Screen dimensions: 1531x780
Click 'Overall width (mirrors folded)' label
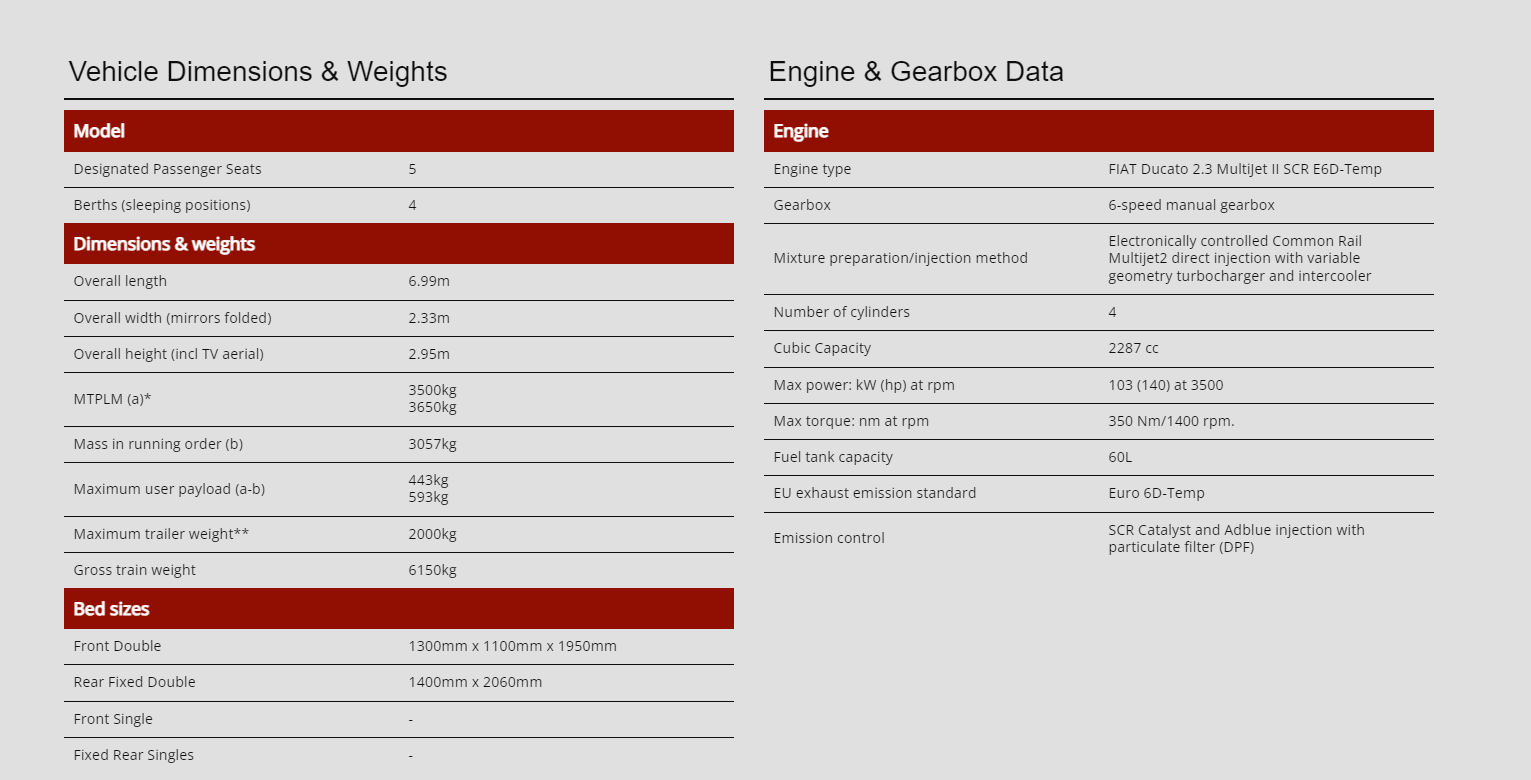172,318
